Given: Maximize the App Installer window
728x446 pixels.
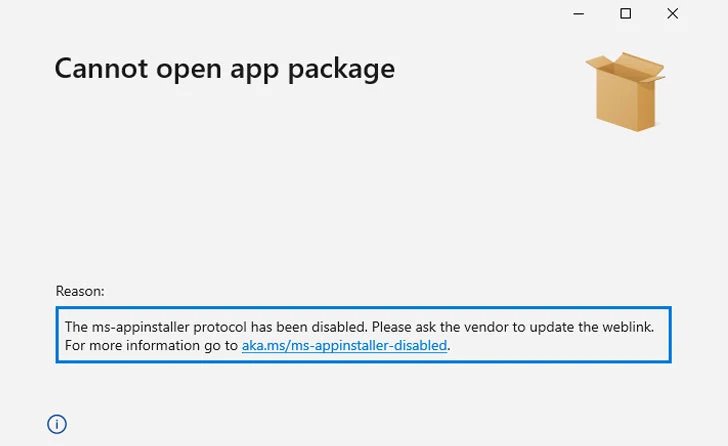Looking at the screenshot, I should point(625,13).
